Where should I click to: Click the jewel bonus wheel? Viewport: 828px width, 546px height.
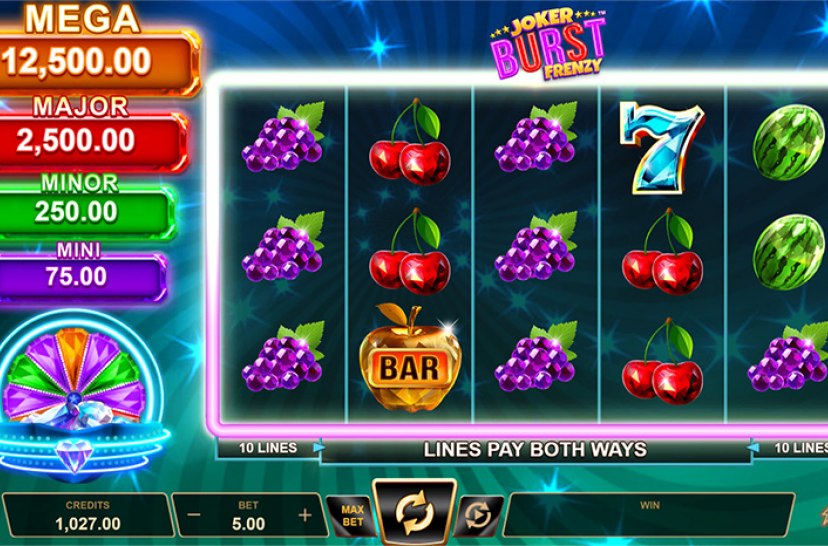74,374
